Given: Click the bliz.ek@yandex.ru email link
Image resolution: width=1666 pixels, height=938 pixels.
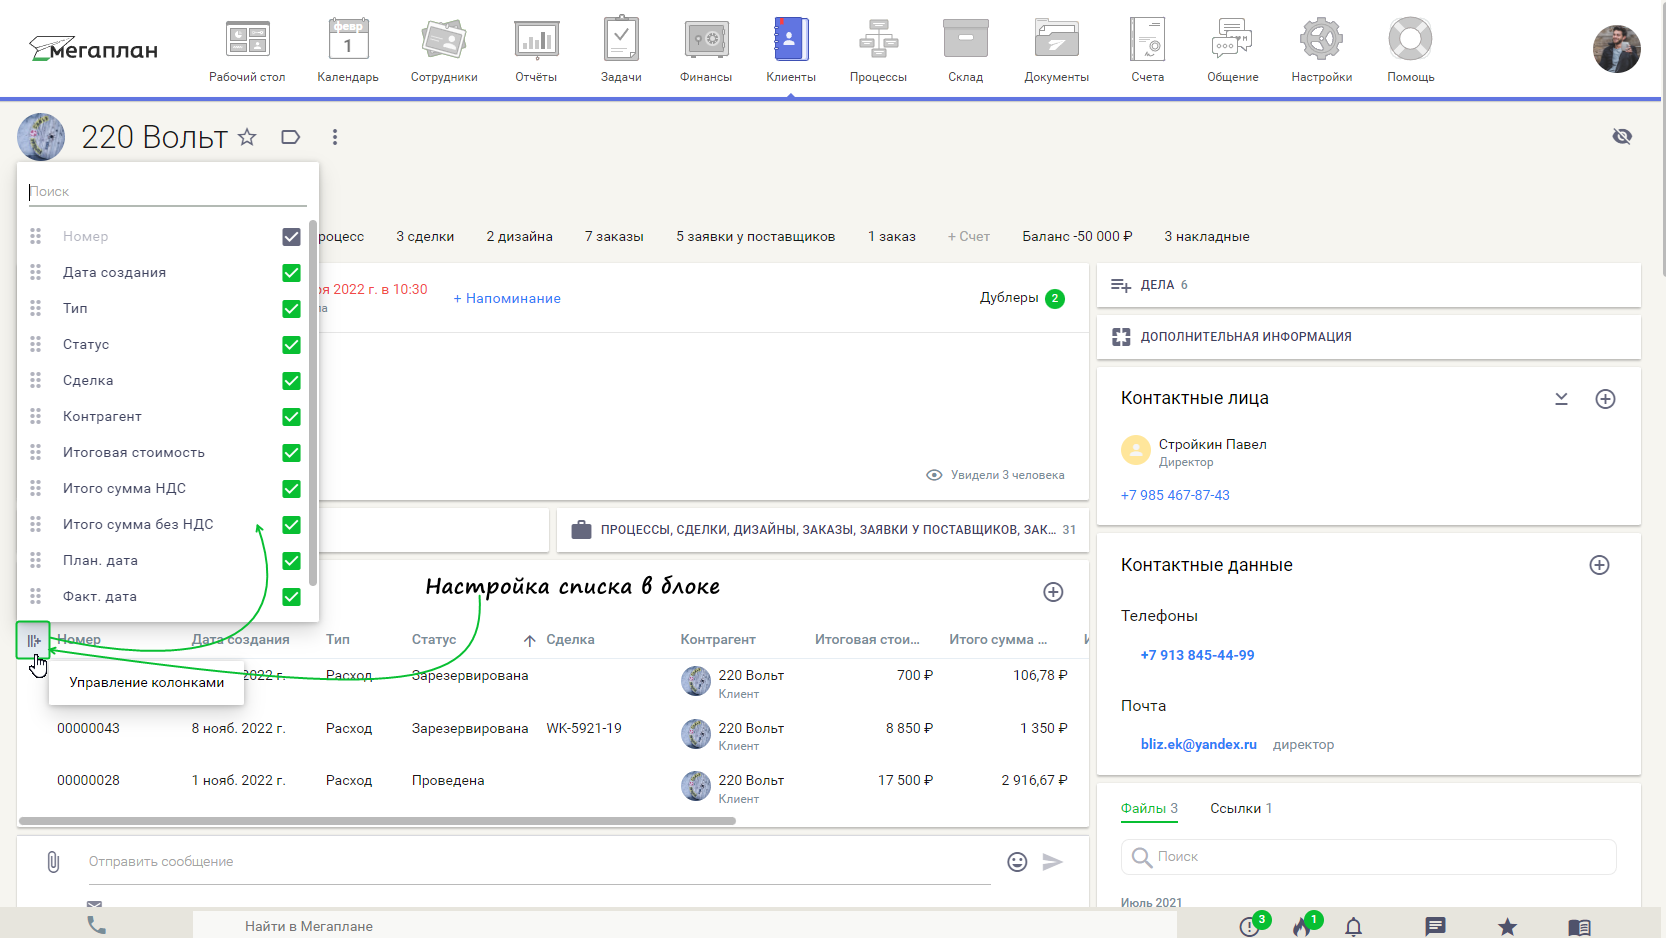Looking at the screenshot, I should (x=1198, y=744).
